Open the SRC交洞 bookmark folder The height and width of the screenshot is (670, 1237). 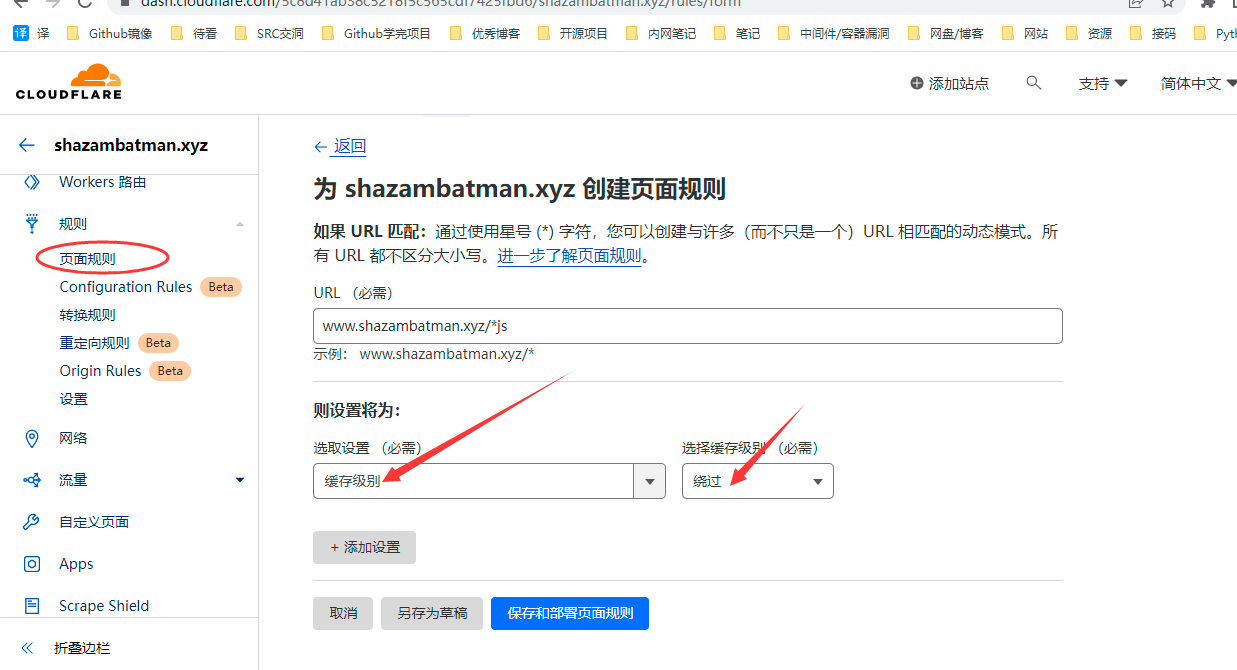click(269, 33)
